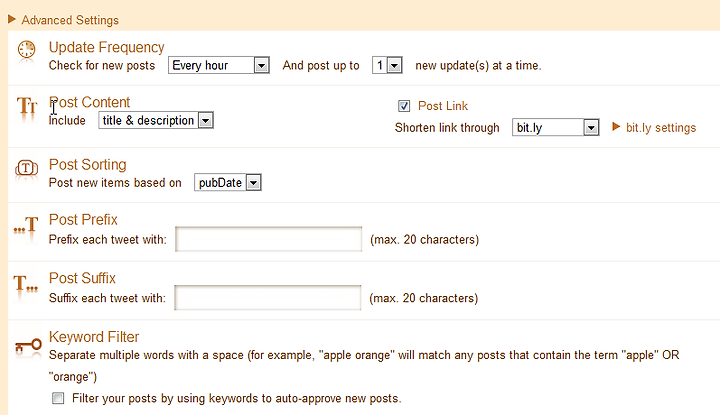Viewport: 720px width, 415px height.
Task: Click the Post Sorting icon
Action: pos(26,168)
